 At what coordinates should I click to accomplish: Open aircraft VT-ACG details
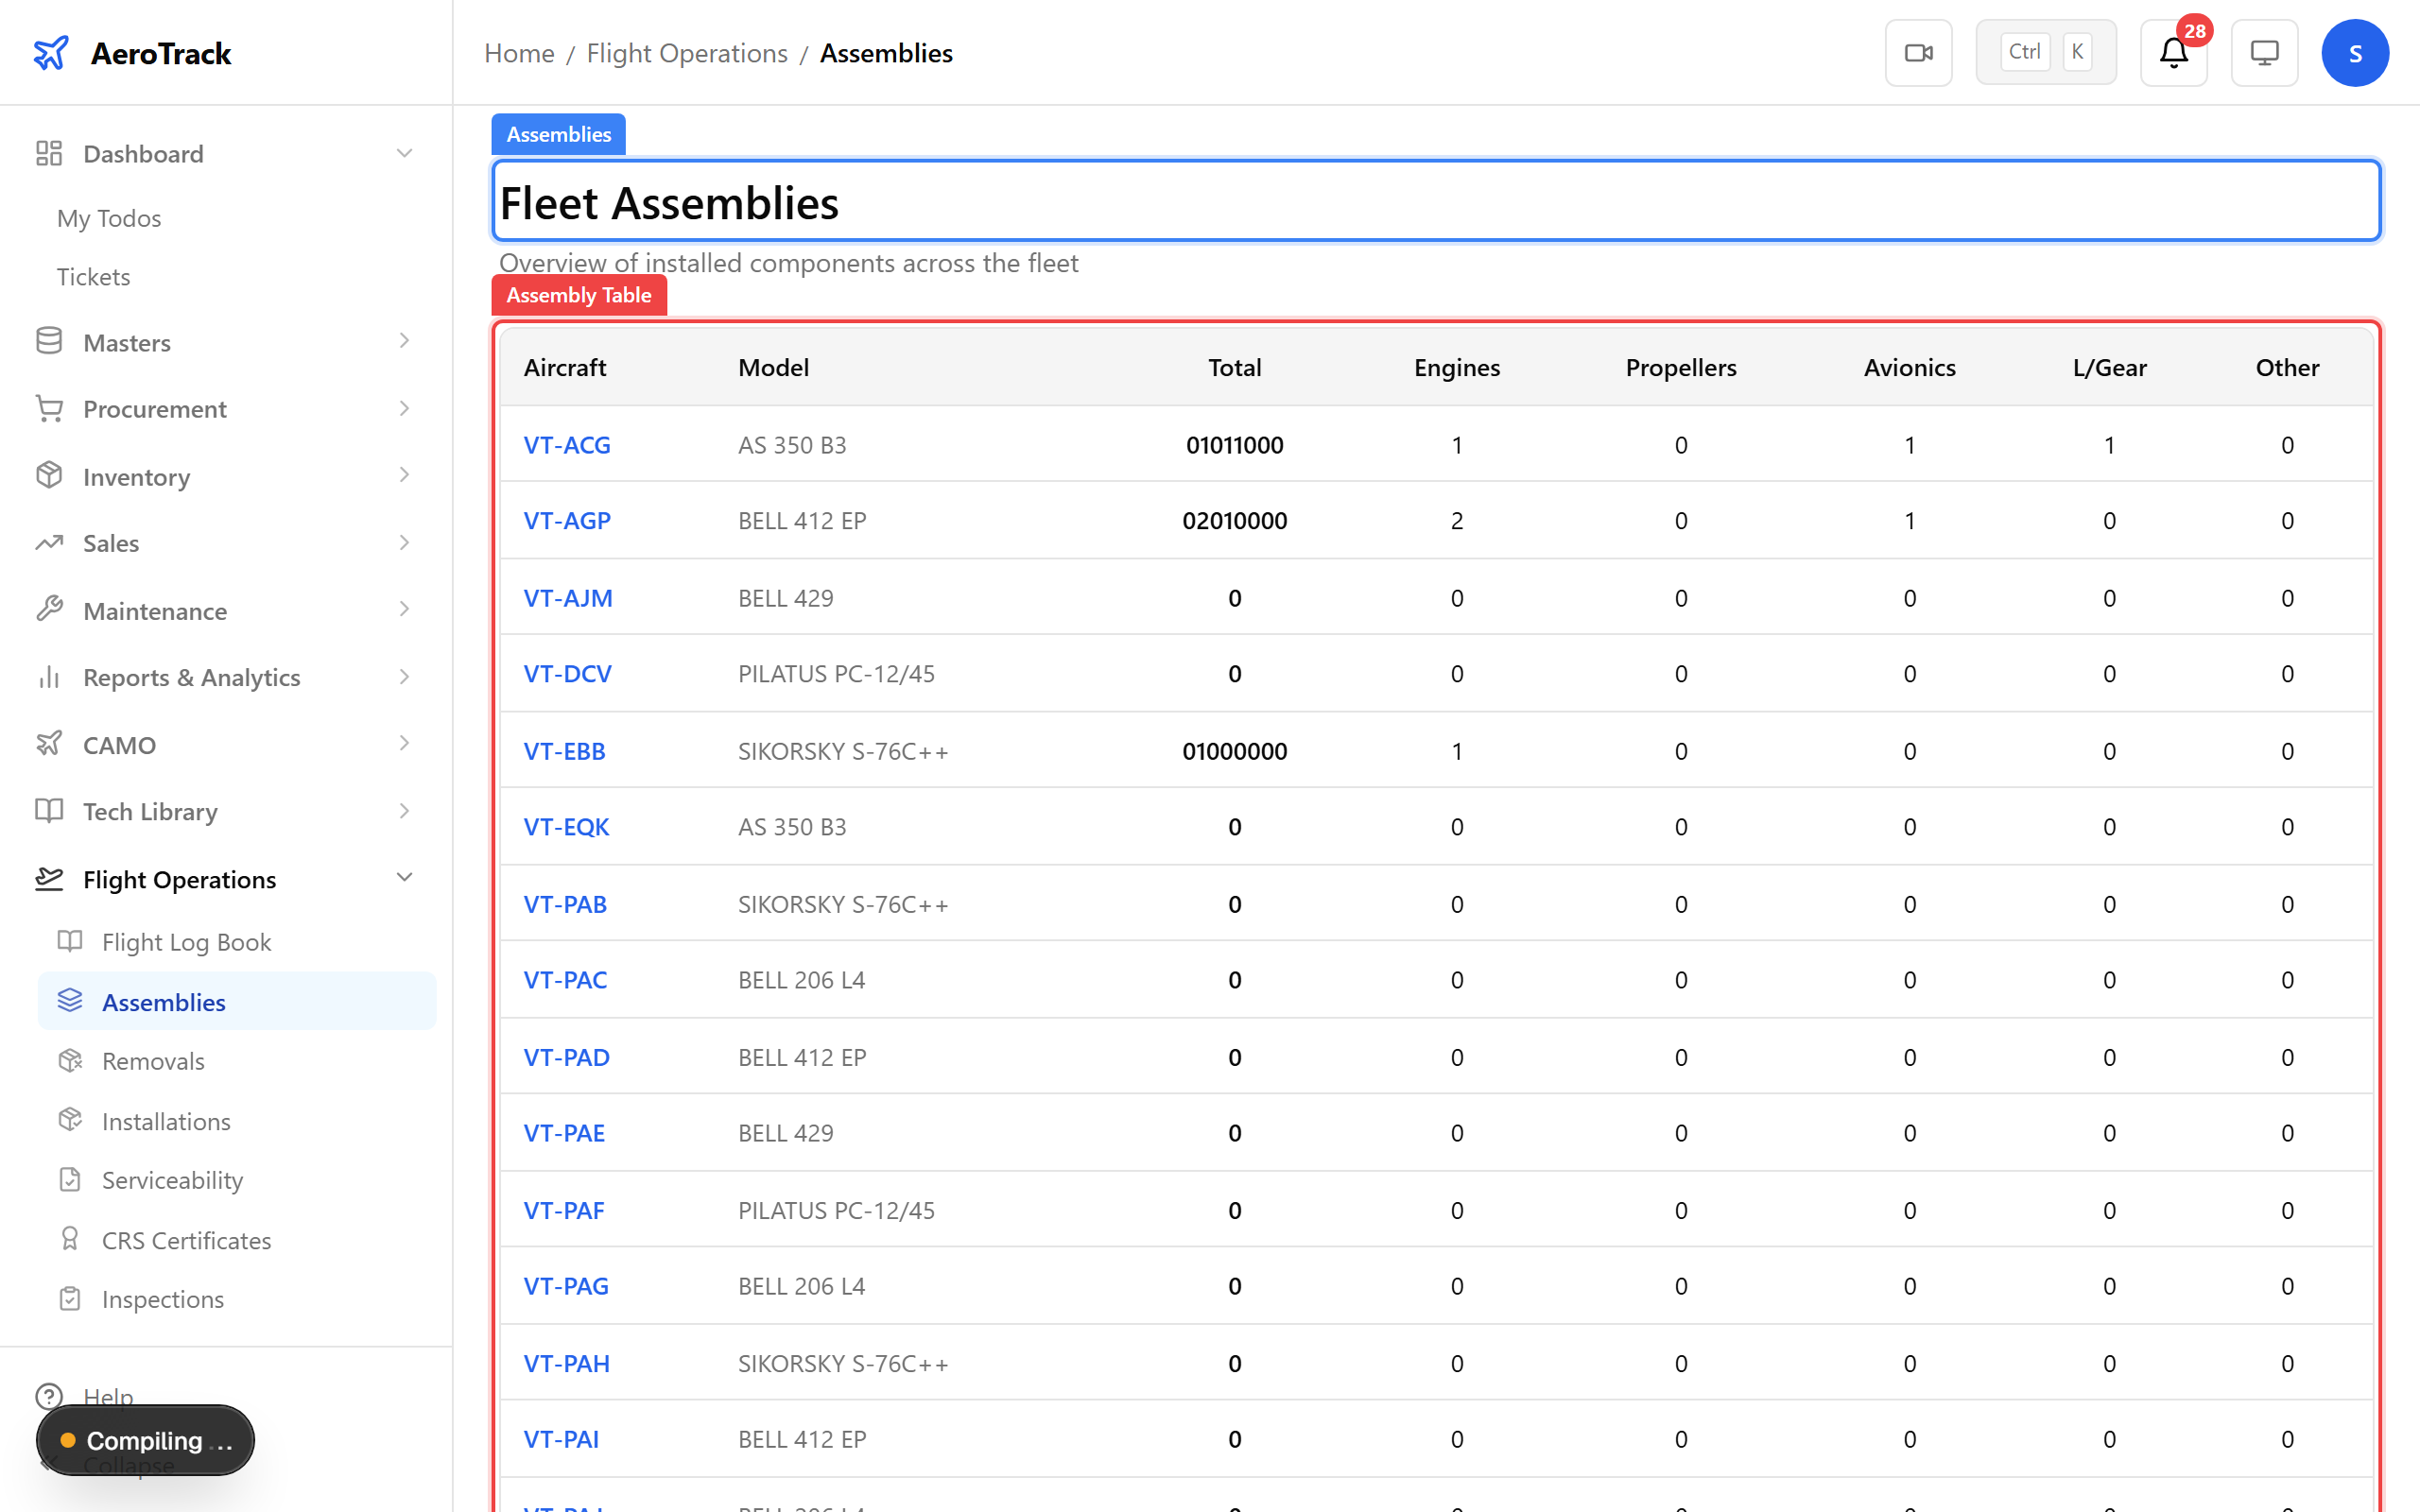click(566, 445)
